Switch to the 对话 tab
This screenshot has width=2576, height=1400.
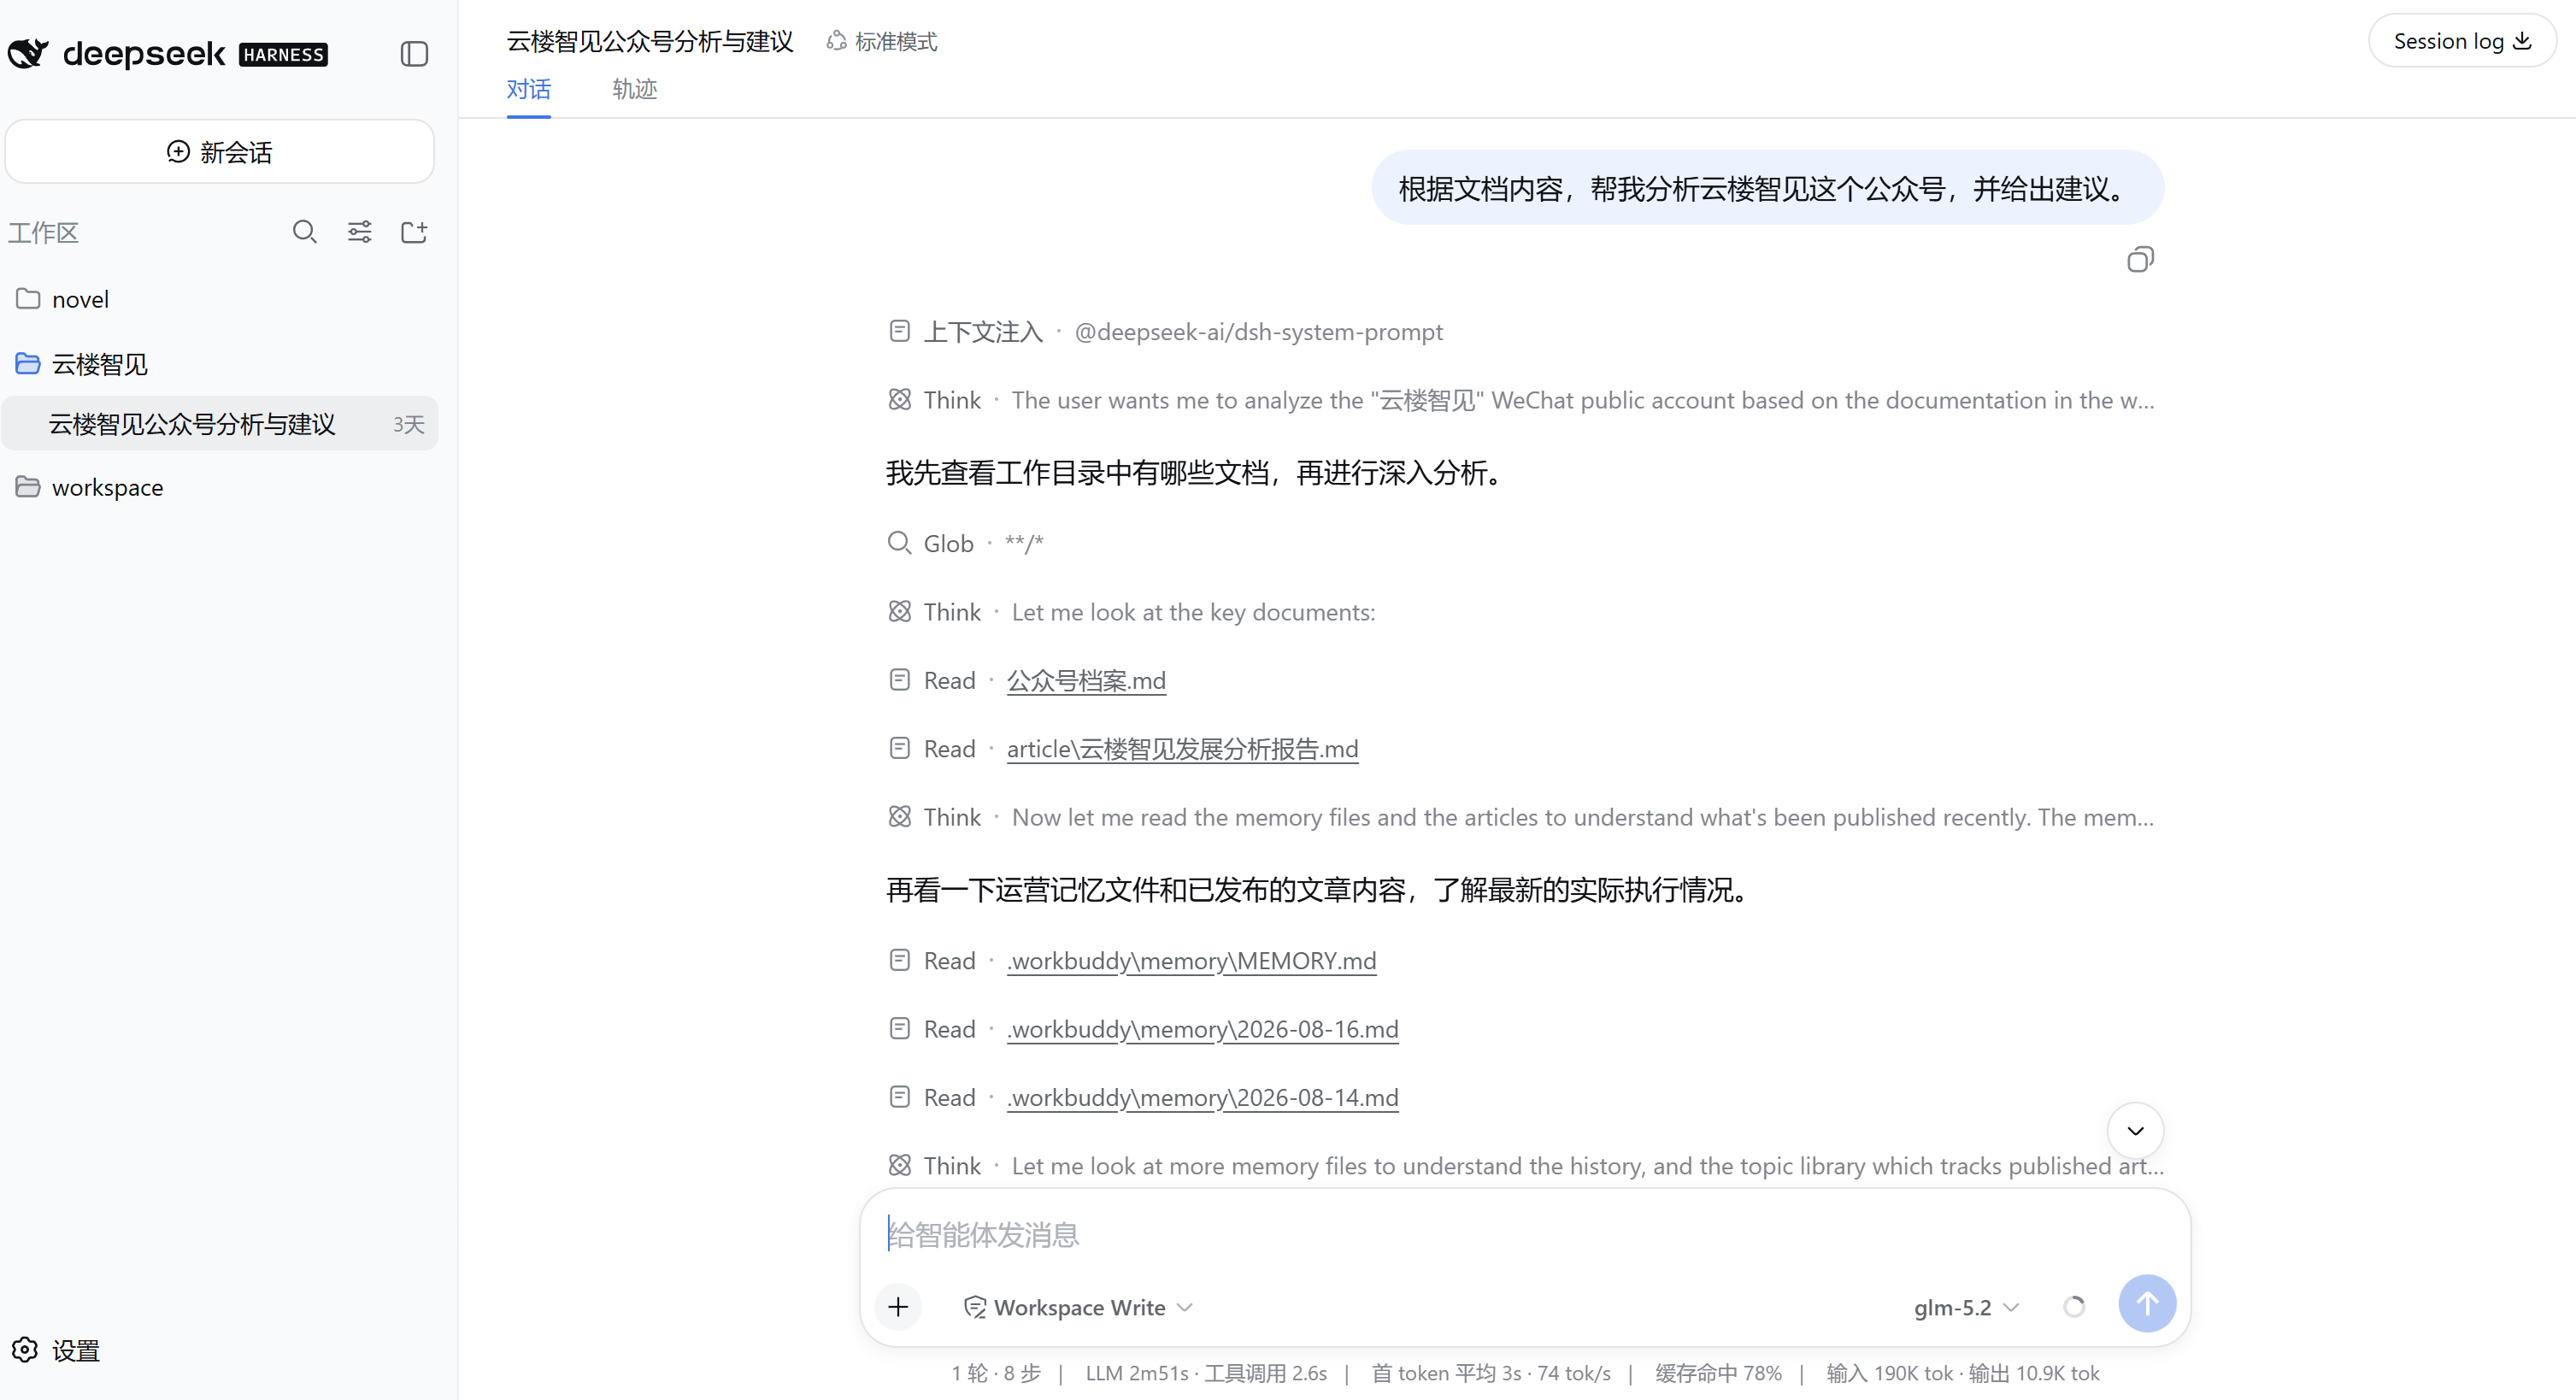(x=528, y=90)
